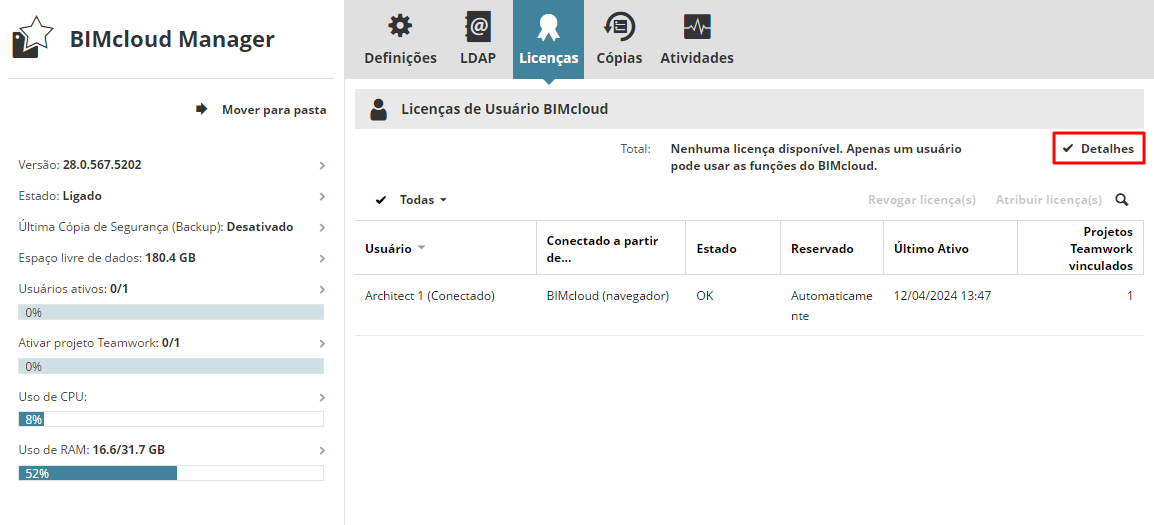This screenshot has height=525, width=1154.
Task: Click the Nenhuma licença disponível message
Action: 815,158
